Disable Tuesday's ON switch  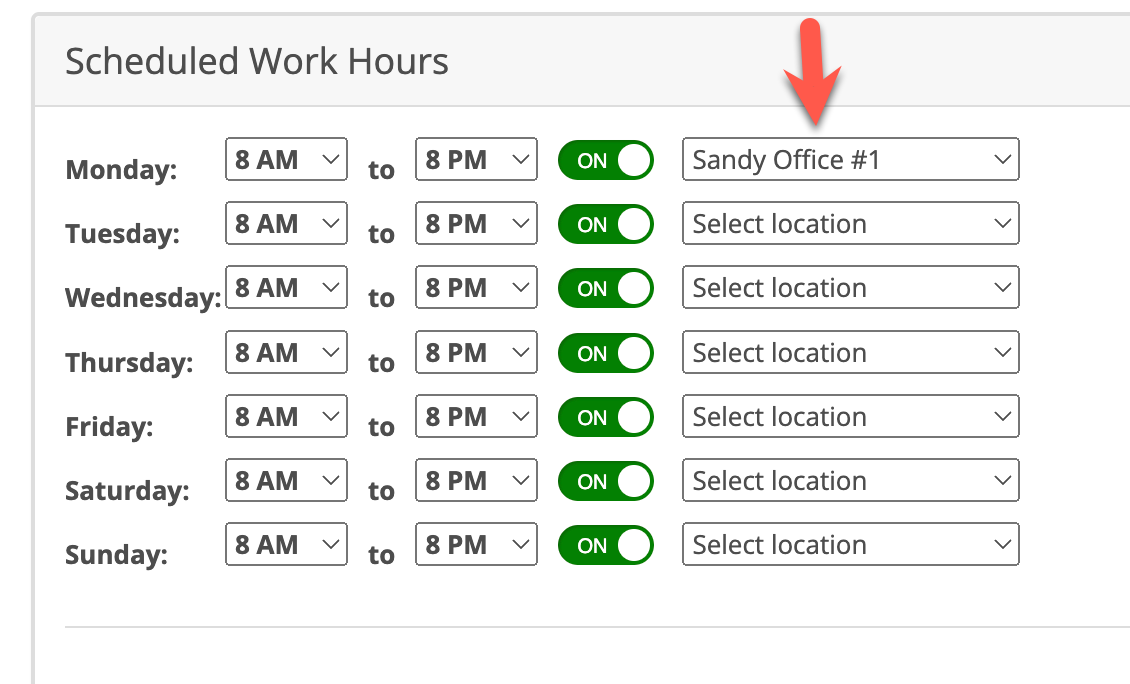pyautogui.click(x=605, y=223)
